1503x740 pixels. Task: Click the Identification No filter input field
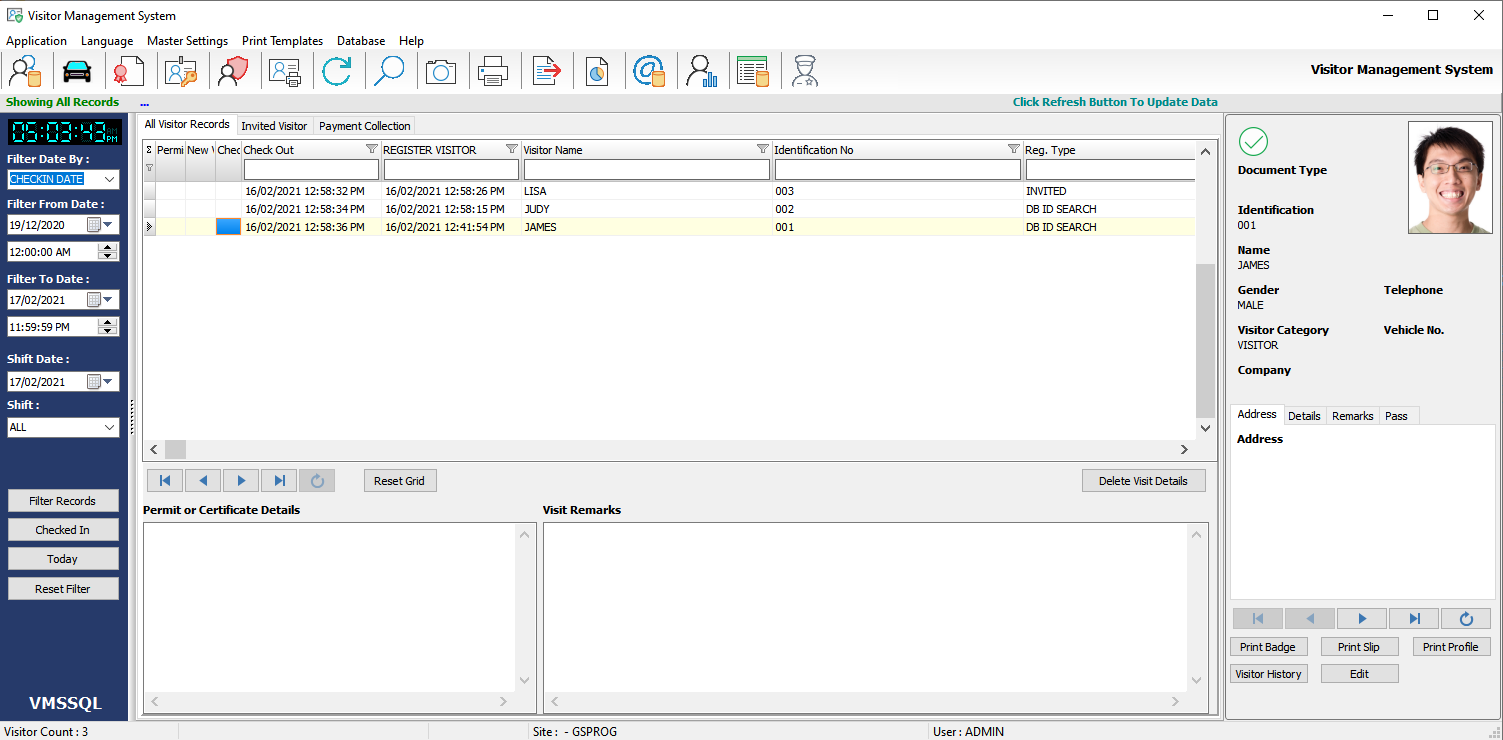(897, 170)
